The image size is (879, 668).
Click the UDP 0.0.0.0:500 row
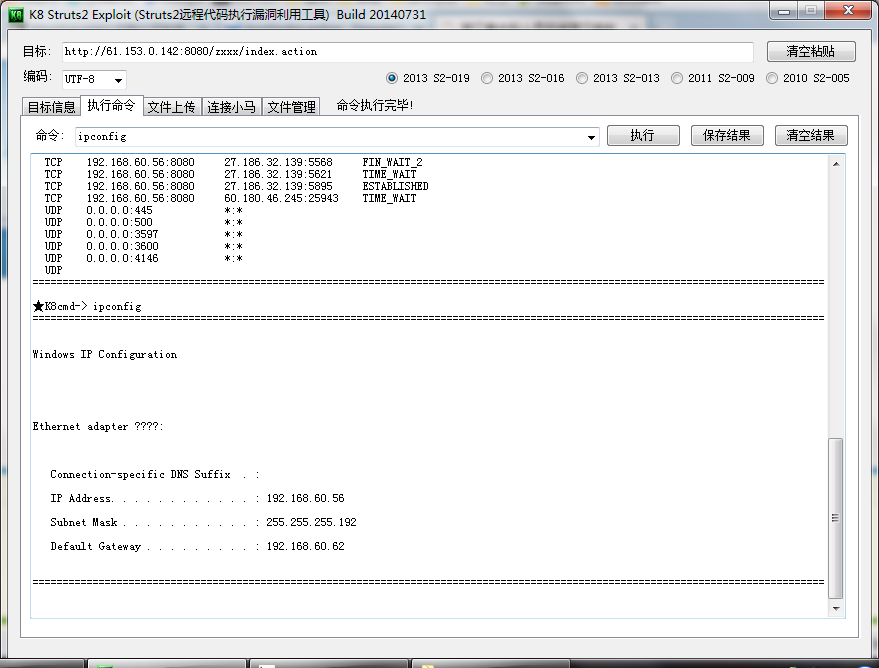pos(144,222)
